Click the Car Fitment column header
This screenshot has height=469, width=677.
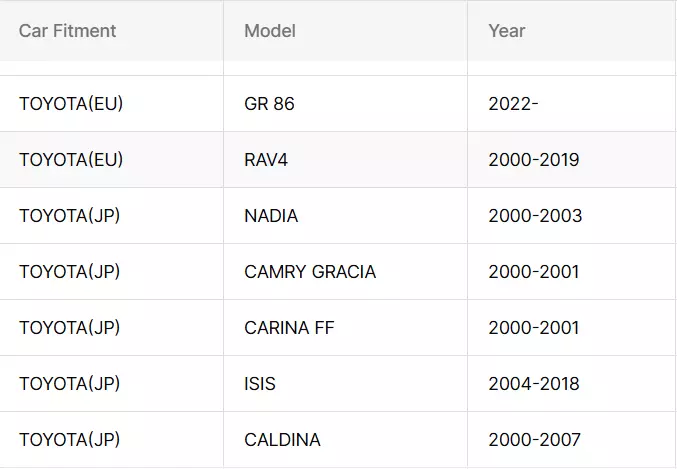click(x=111, y=31)
